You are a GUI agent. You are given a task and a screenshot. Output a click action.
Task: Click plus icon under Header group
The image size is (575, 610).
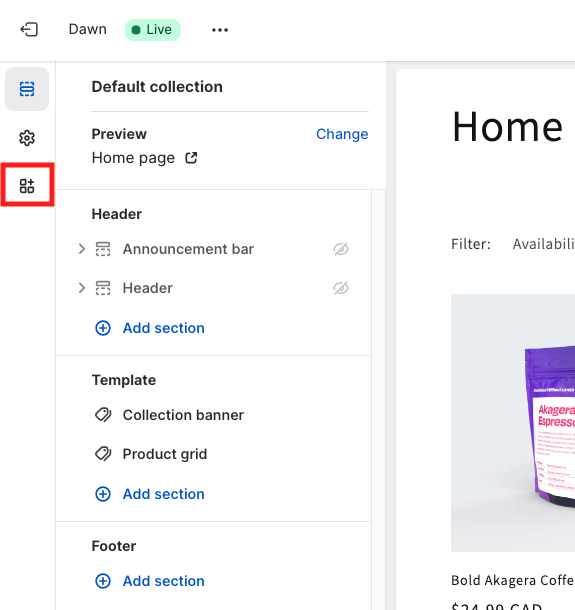click(103, 328)
